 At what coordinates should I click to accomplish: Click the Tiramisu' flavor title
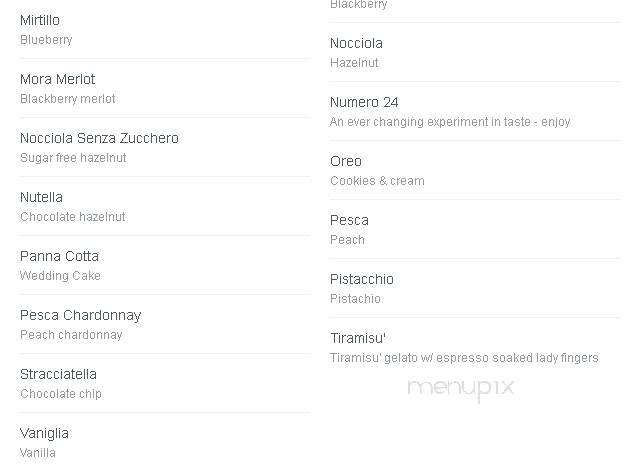[x=358, y=338]
